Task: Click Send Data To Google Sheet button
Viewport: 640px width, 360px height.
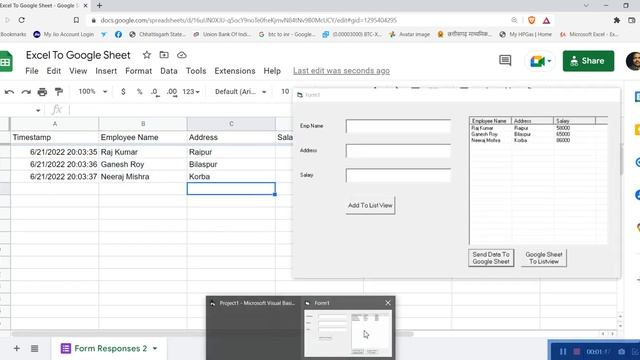Action: (491, 258)
